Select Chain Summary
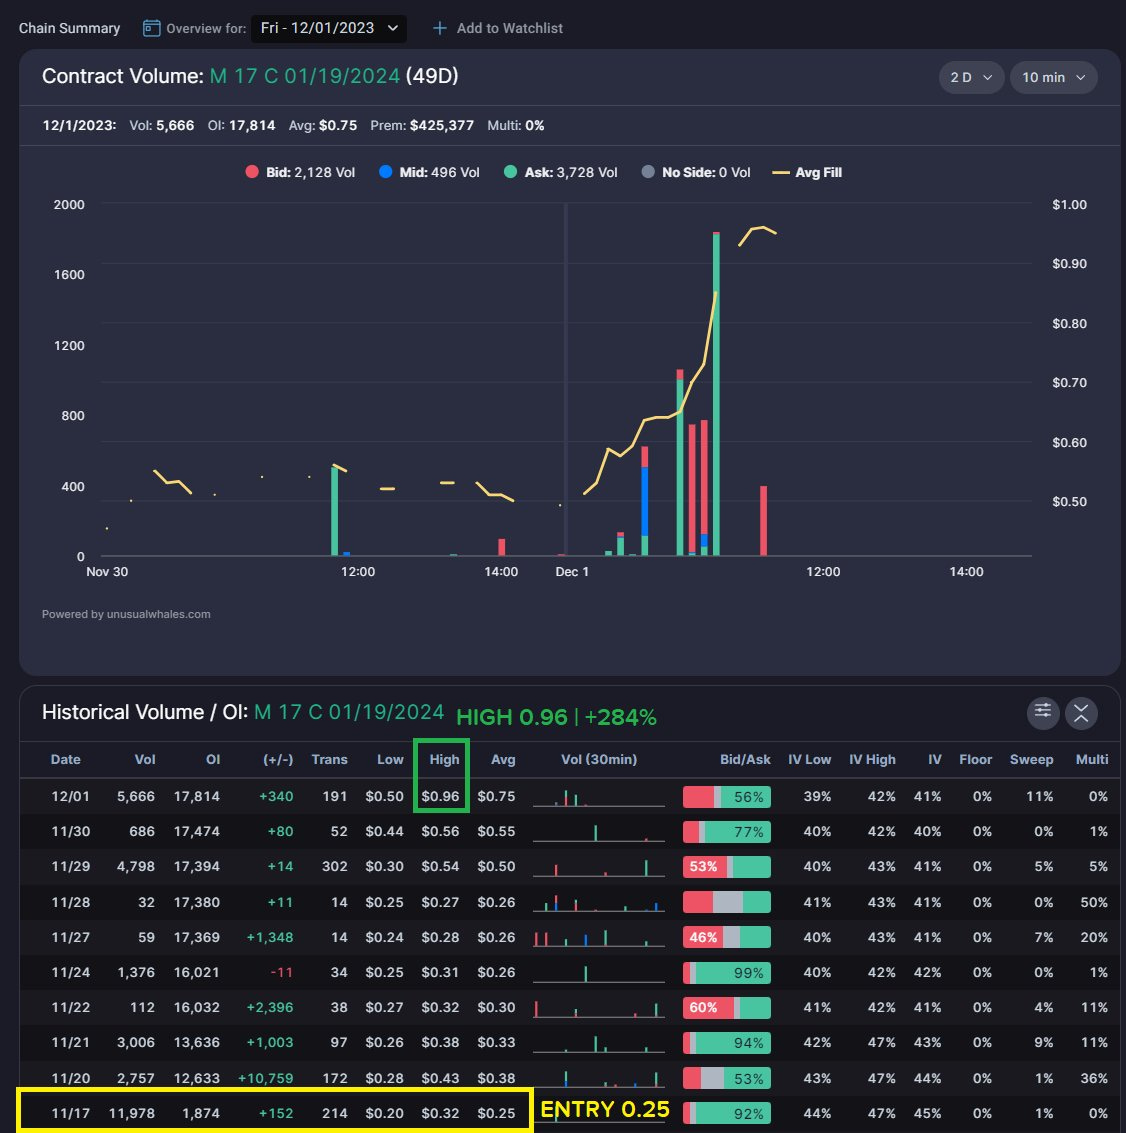The width and height of the screenshot is (1126, 1133). (69, 28)
